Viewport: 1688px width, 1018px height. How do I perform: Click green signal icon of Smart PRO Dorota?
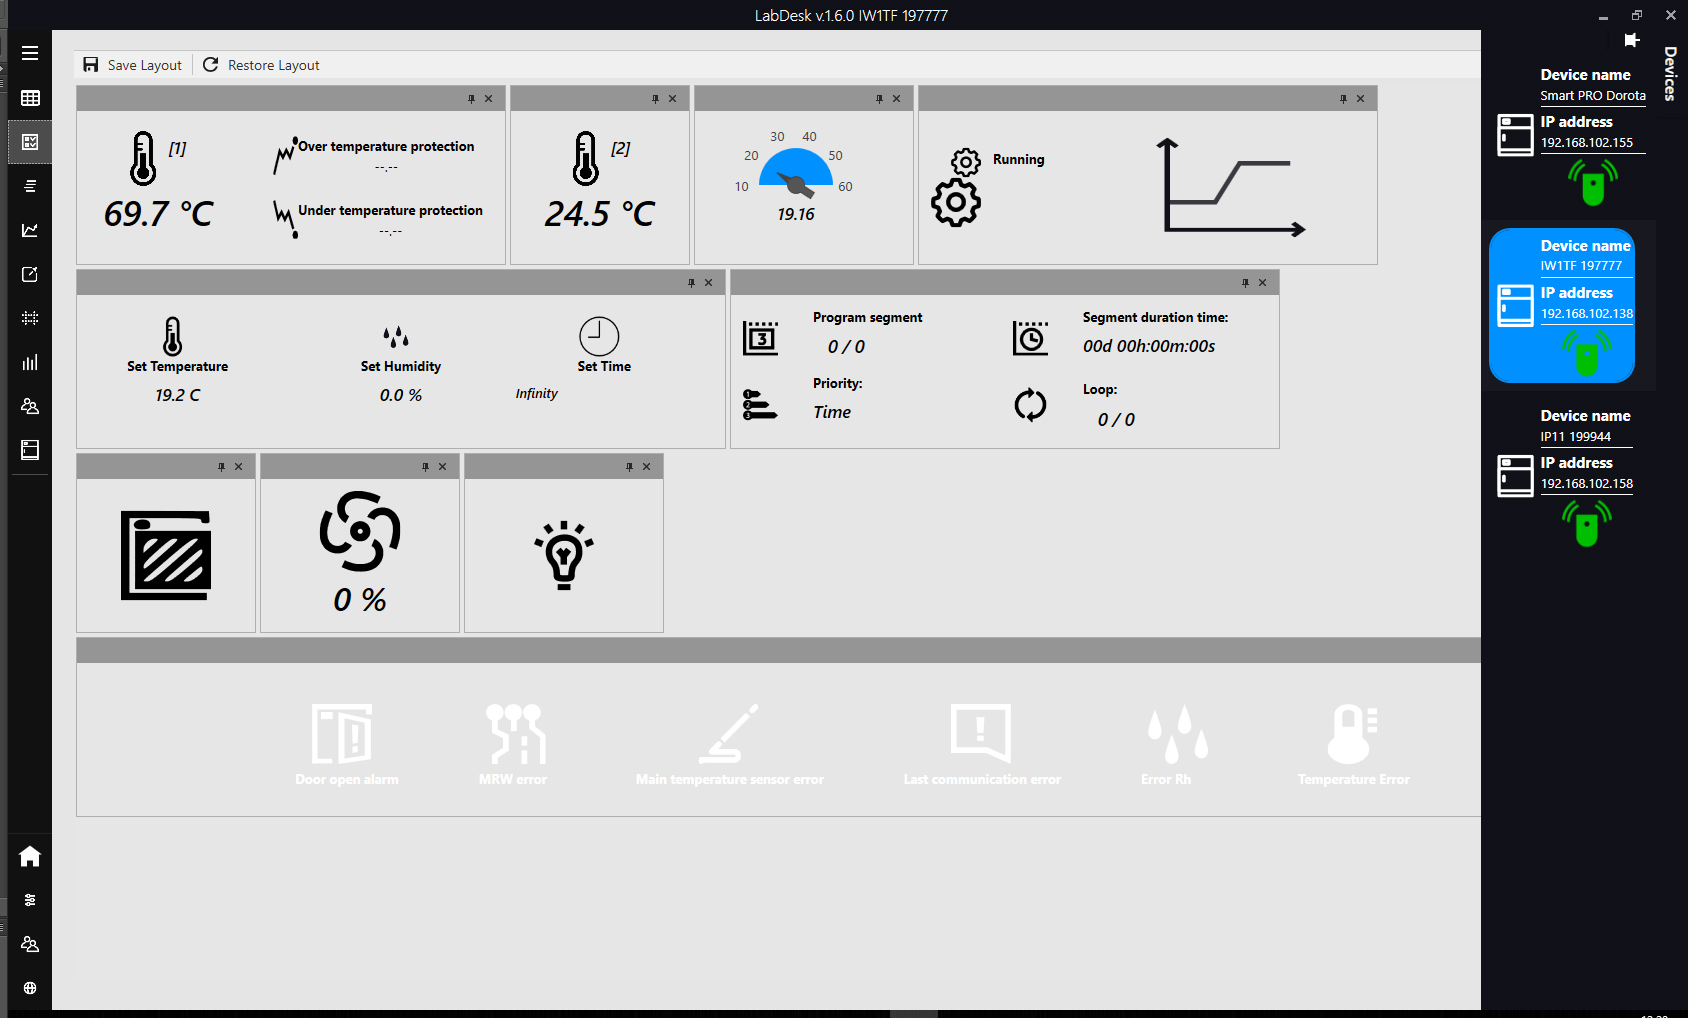1593,183
